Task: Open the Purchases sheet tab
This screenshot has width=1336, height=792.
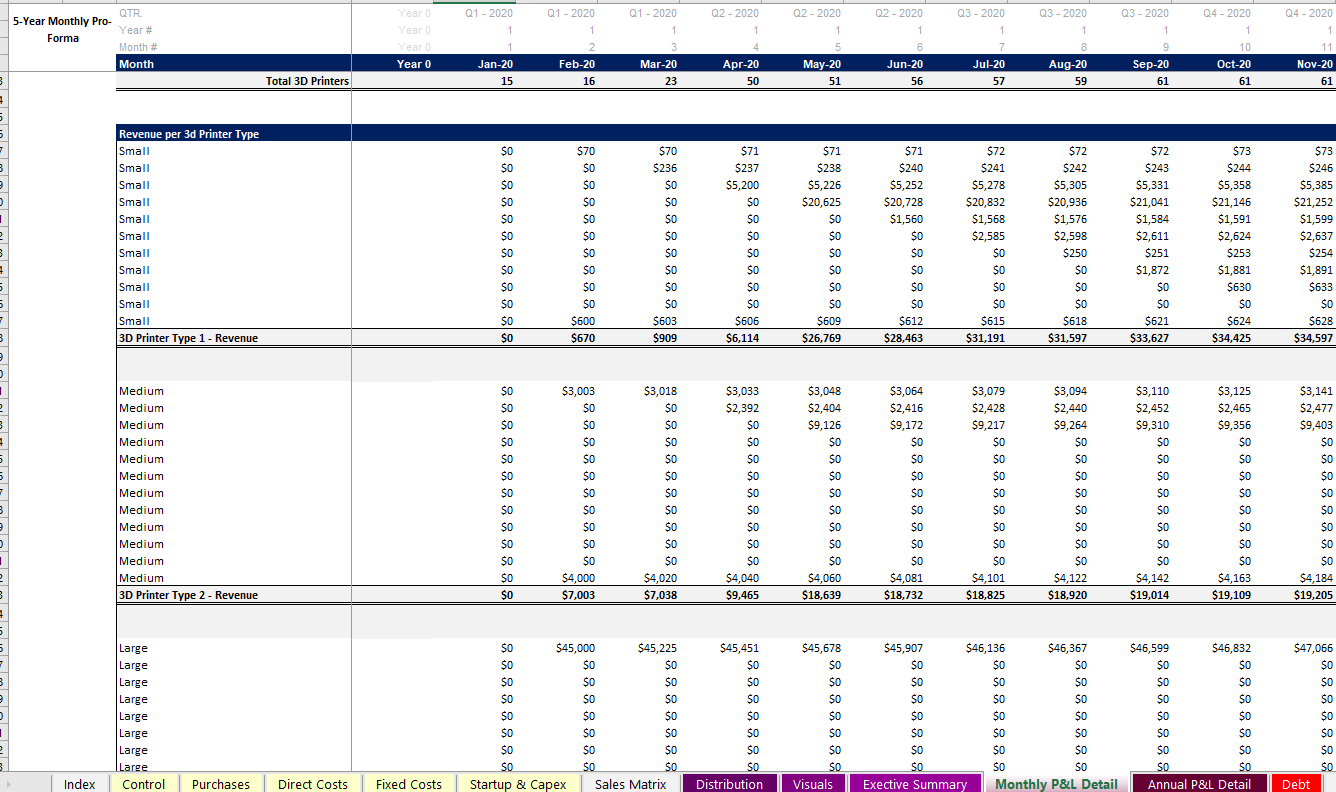Action: coord(220,784)
